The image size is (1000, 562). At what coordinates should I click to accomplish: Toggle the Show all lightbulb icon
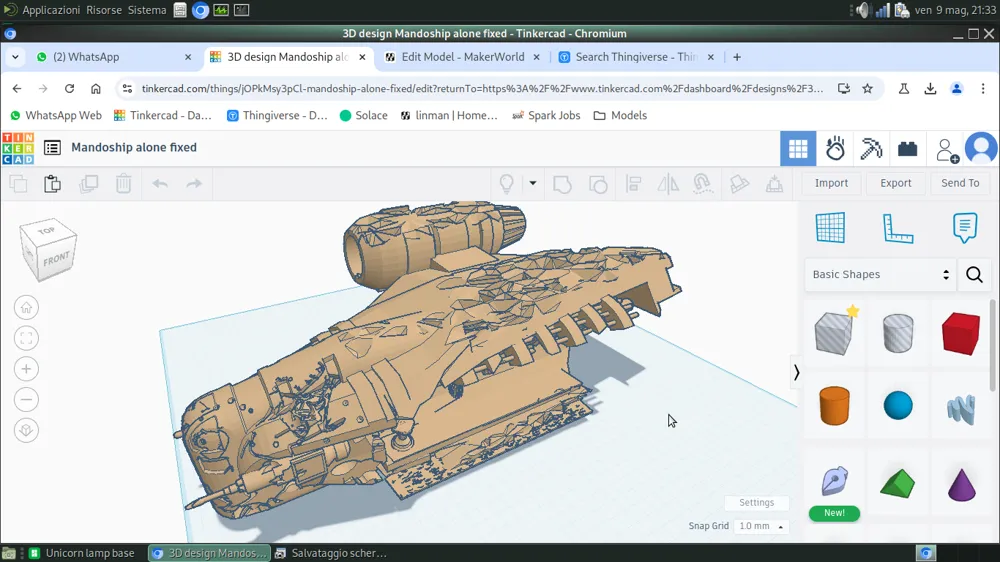pyautogui.click(x=506, y=184)
